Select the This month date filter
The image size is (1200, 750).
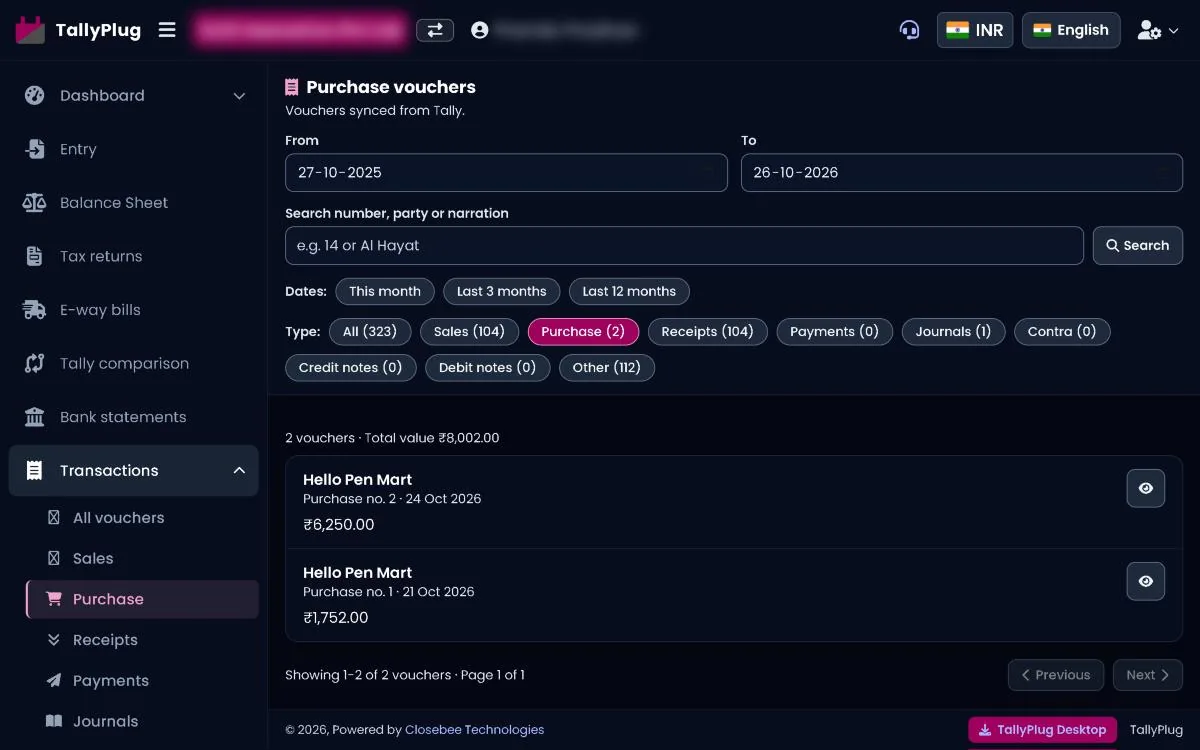click(x=385, y=291)
